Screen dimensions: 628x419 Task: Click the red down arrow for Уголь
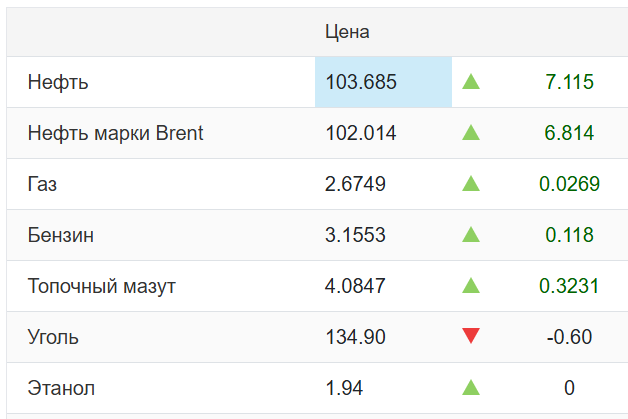point(471,337)
